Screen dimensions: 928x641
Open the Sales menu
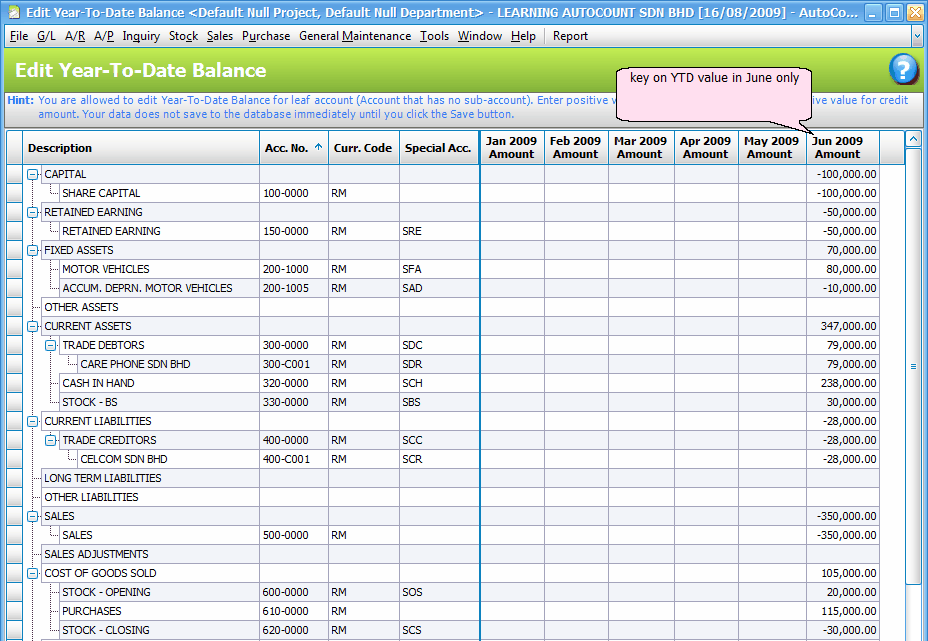click(x=220, y=36)
